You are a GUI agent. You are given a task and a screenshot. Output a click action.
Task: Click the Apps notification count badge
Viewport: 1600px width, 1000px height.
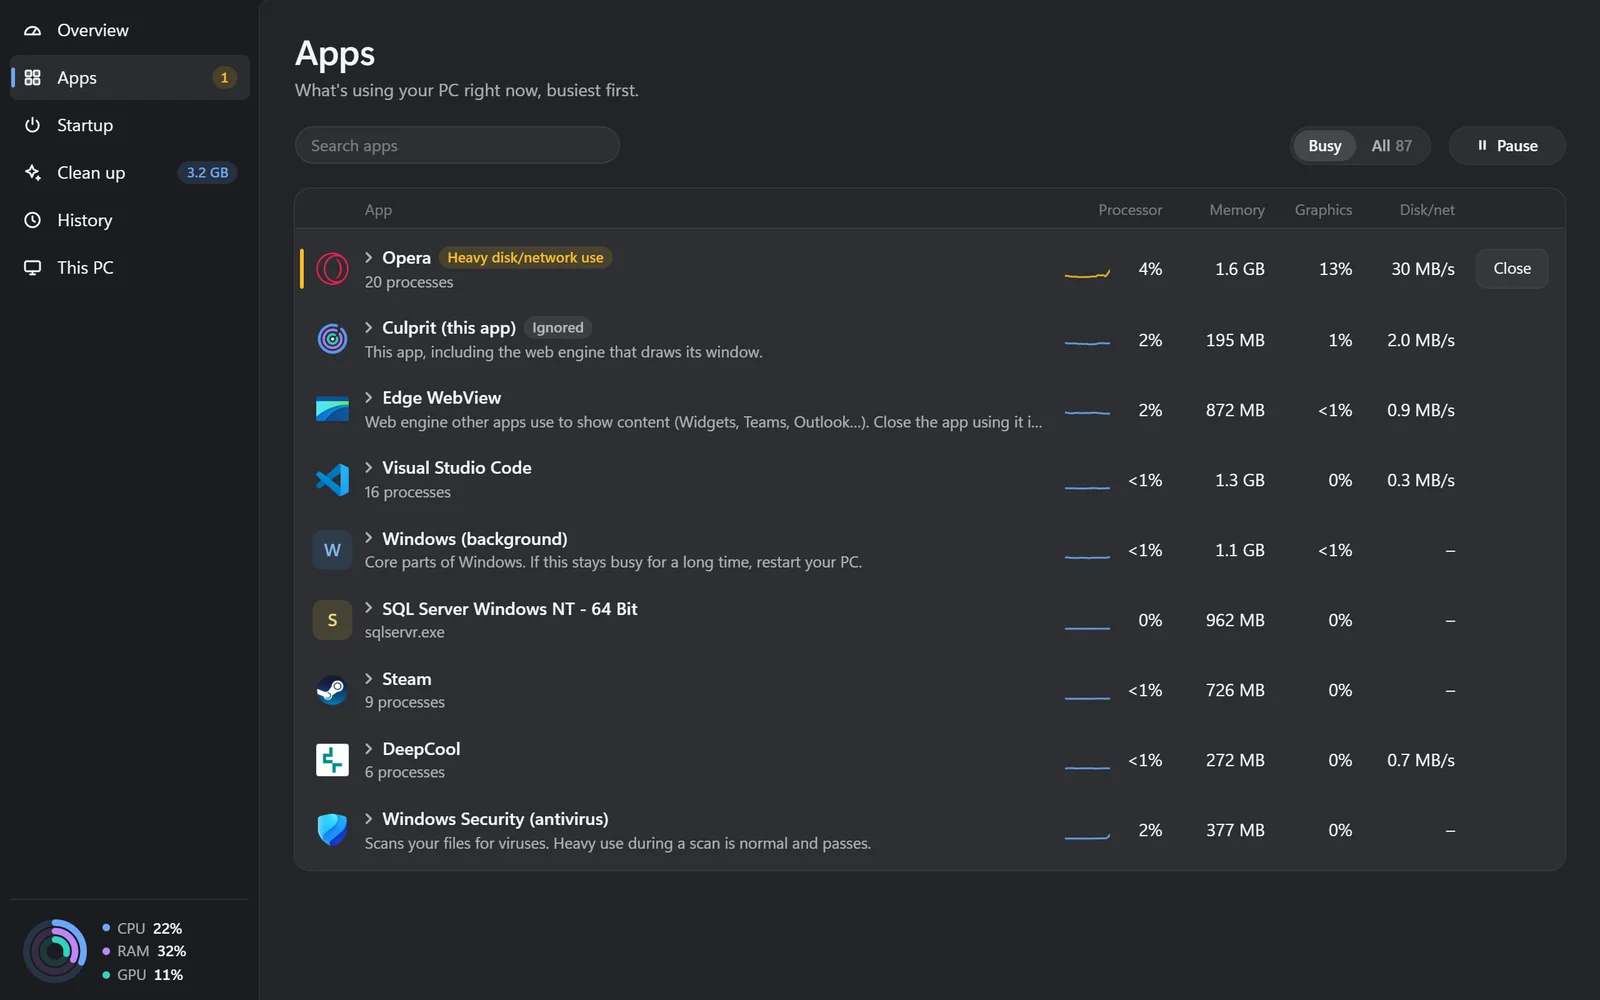tap(224, 78)
